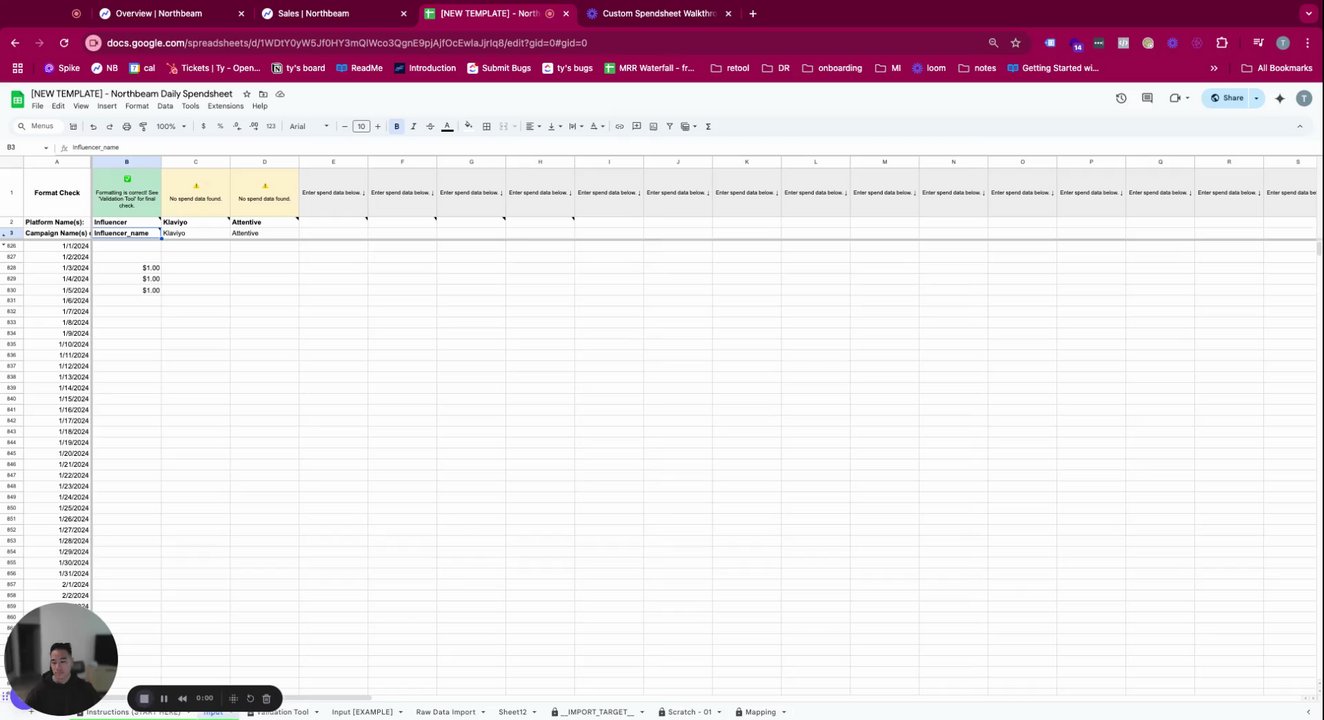Image resolution: width=1324 pixels, height=720 pixels.
Task: Format as percent with percent icon
Action: pos(220,127)
